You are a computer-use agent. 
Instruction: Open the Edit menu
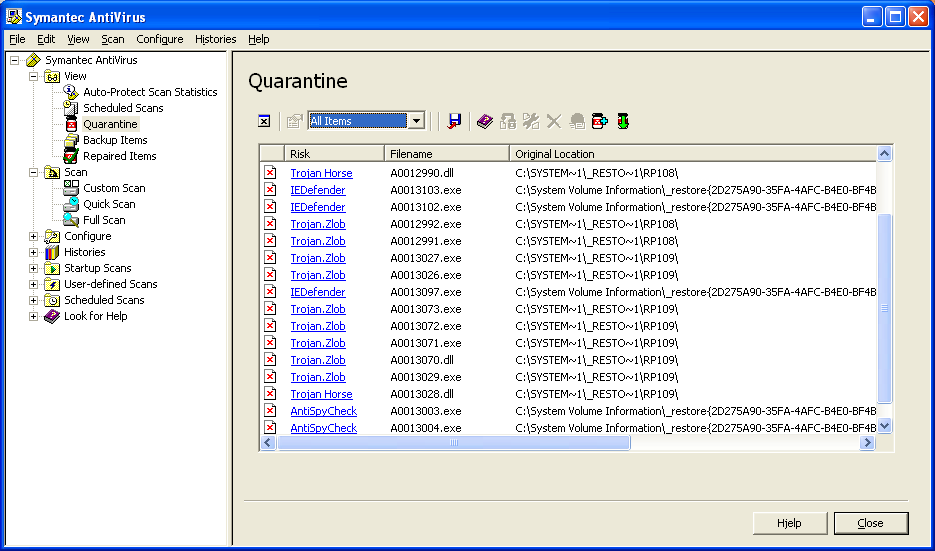[46, 39]
